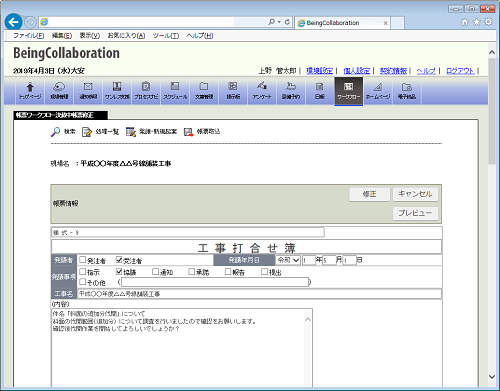
Task: Uncheck the 受注者 checkbox
Action: (119, 260)
